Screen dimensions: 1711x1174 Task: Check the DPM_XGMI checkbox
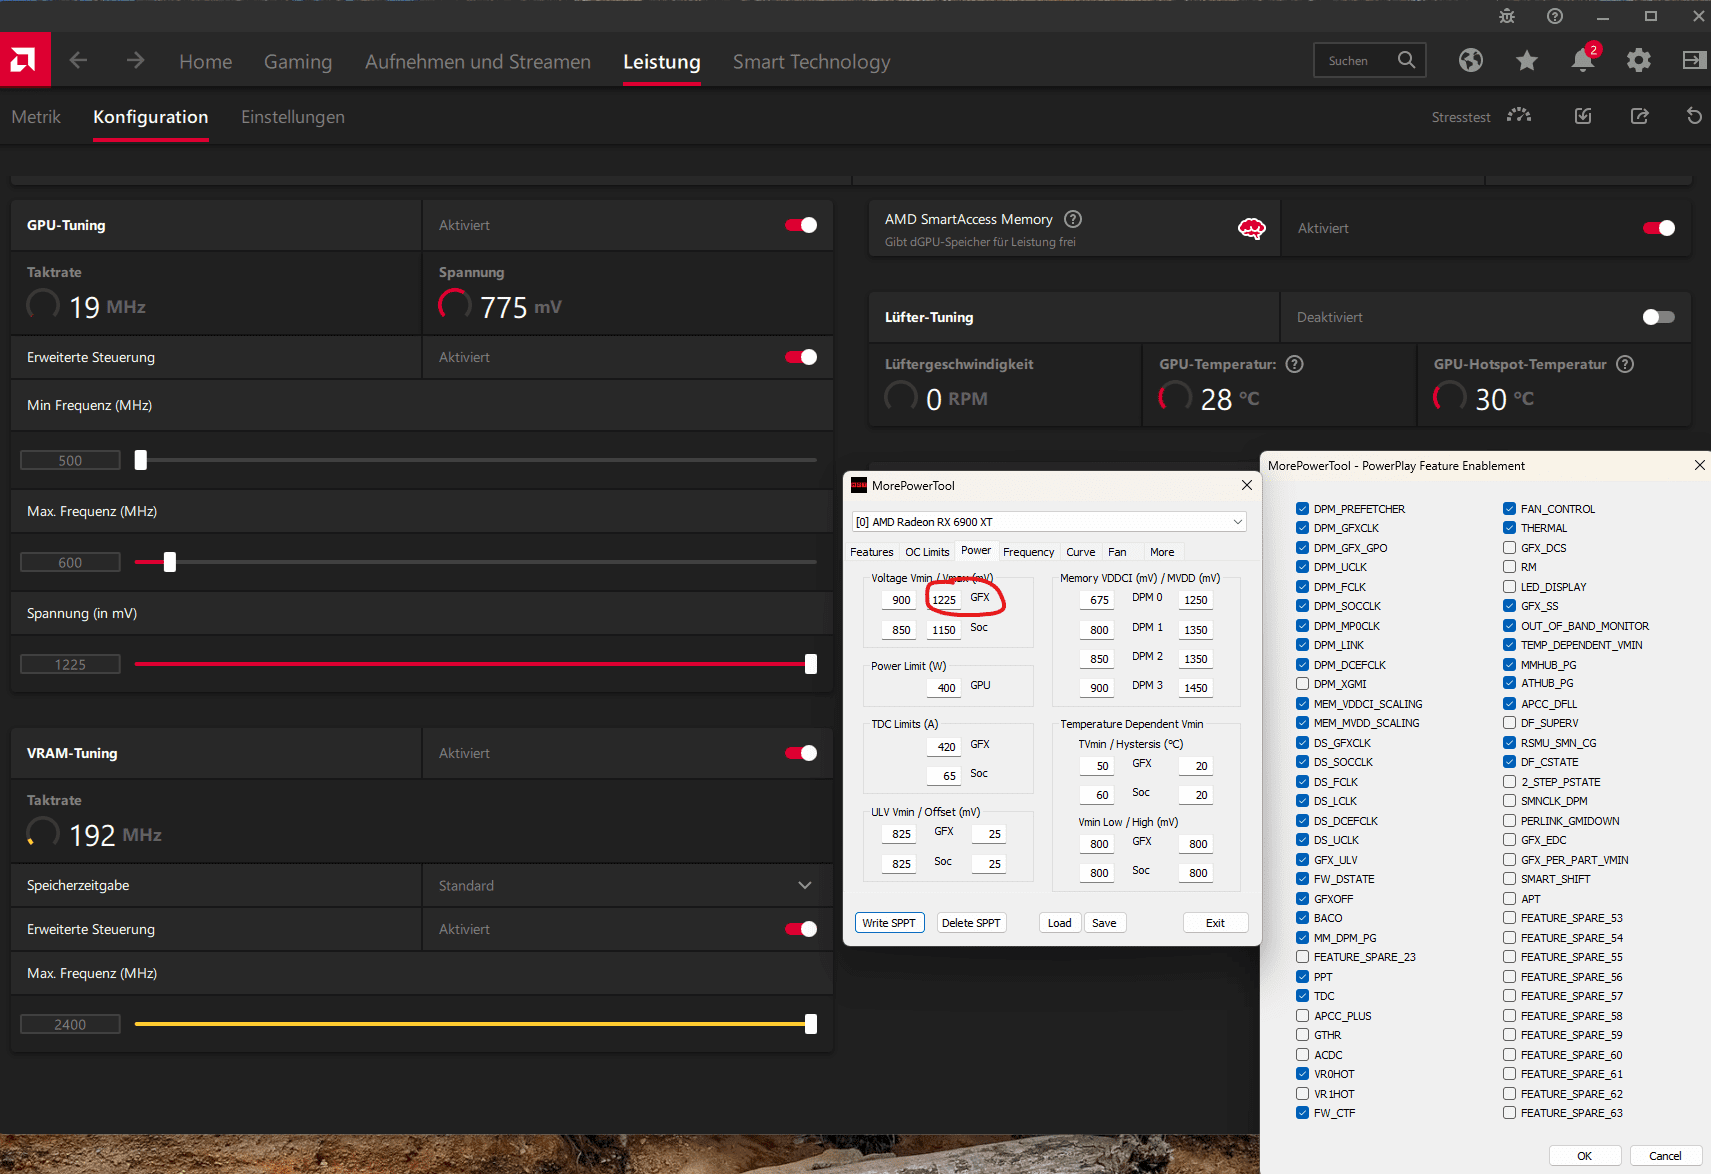[1302, 684]
